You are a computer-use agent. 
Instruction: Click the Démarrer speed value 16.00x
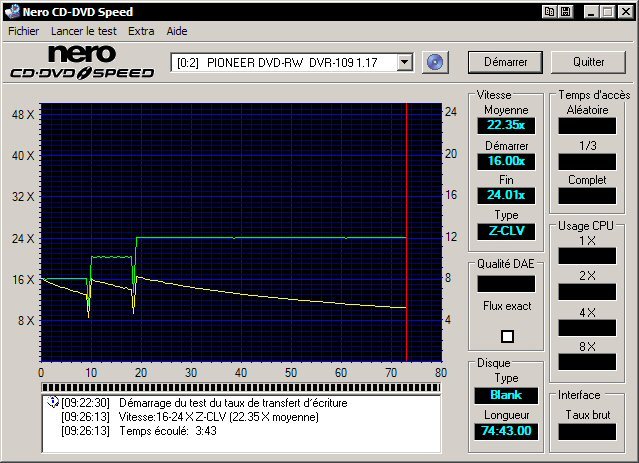[x=506, y=161]
